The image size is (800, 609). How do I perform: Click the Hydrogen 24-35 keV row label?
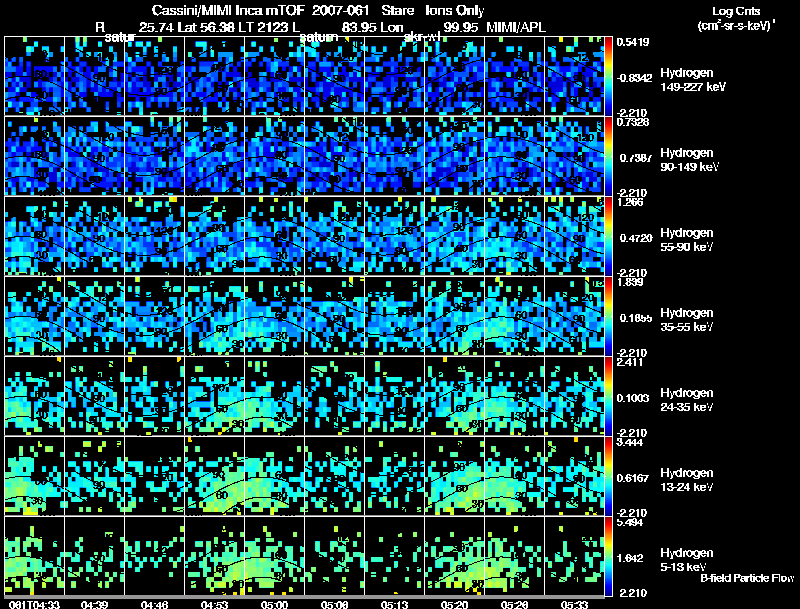tap(687, 400)
